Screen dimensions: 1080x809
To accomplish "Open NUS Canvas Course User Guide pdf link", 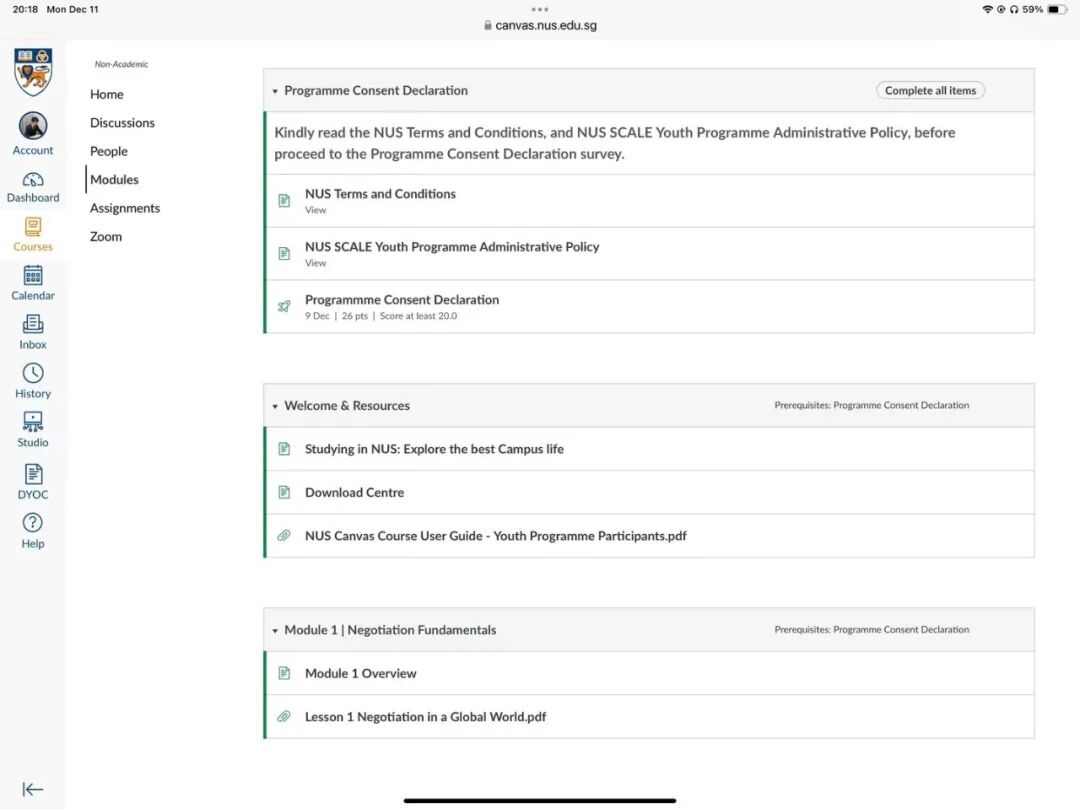I will [x=496, y=536].
